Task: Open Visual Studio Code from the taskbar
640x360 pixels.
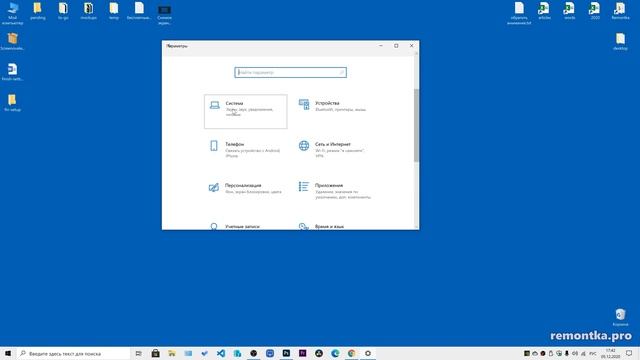Action: 221,353
